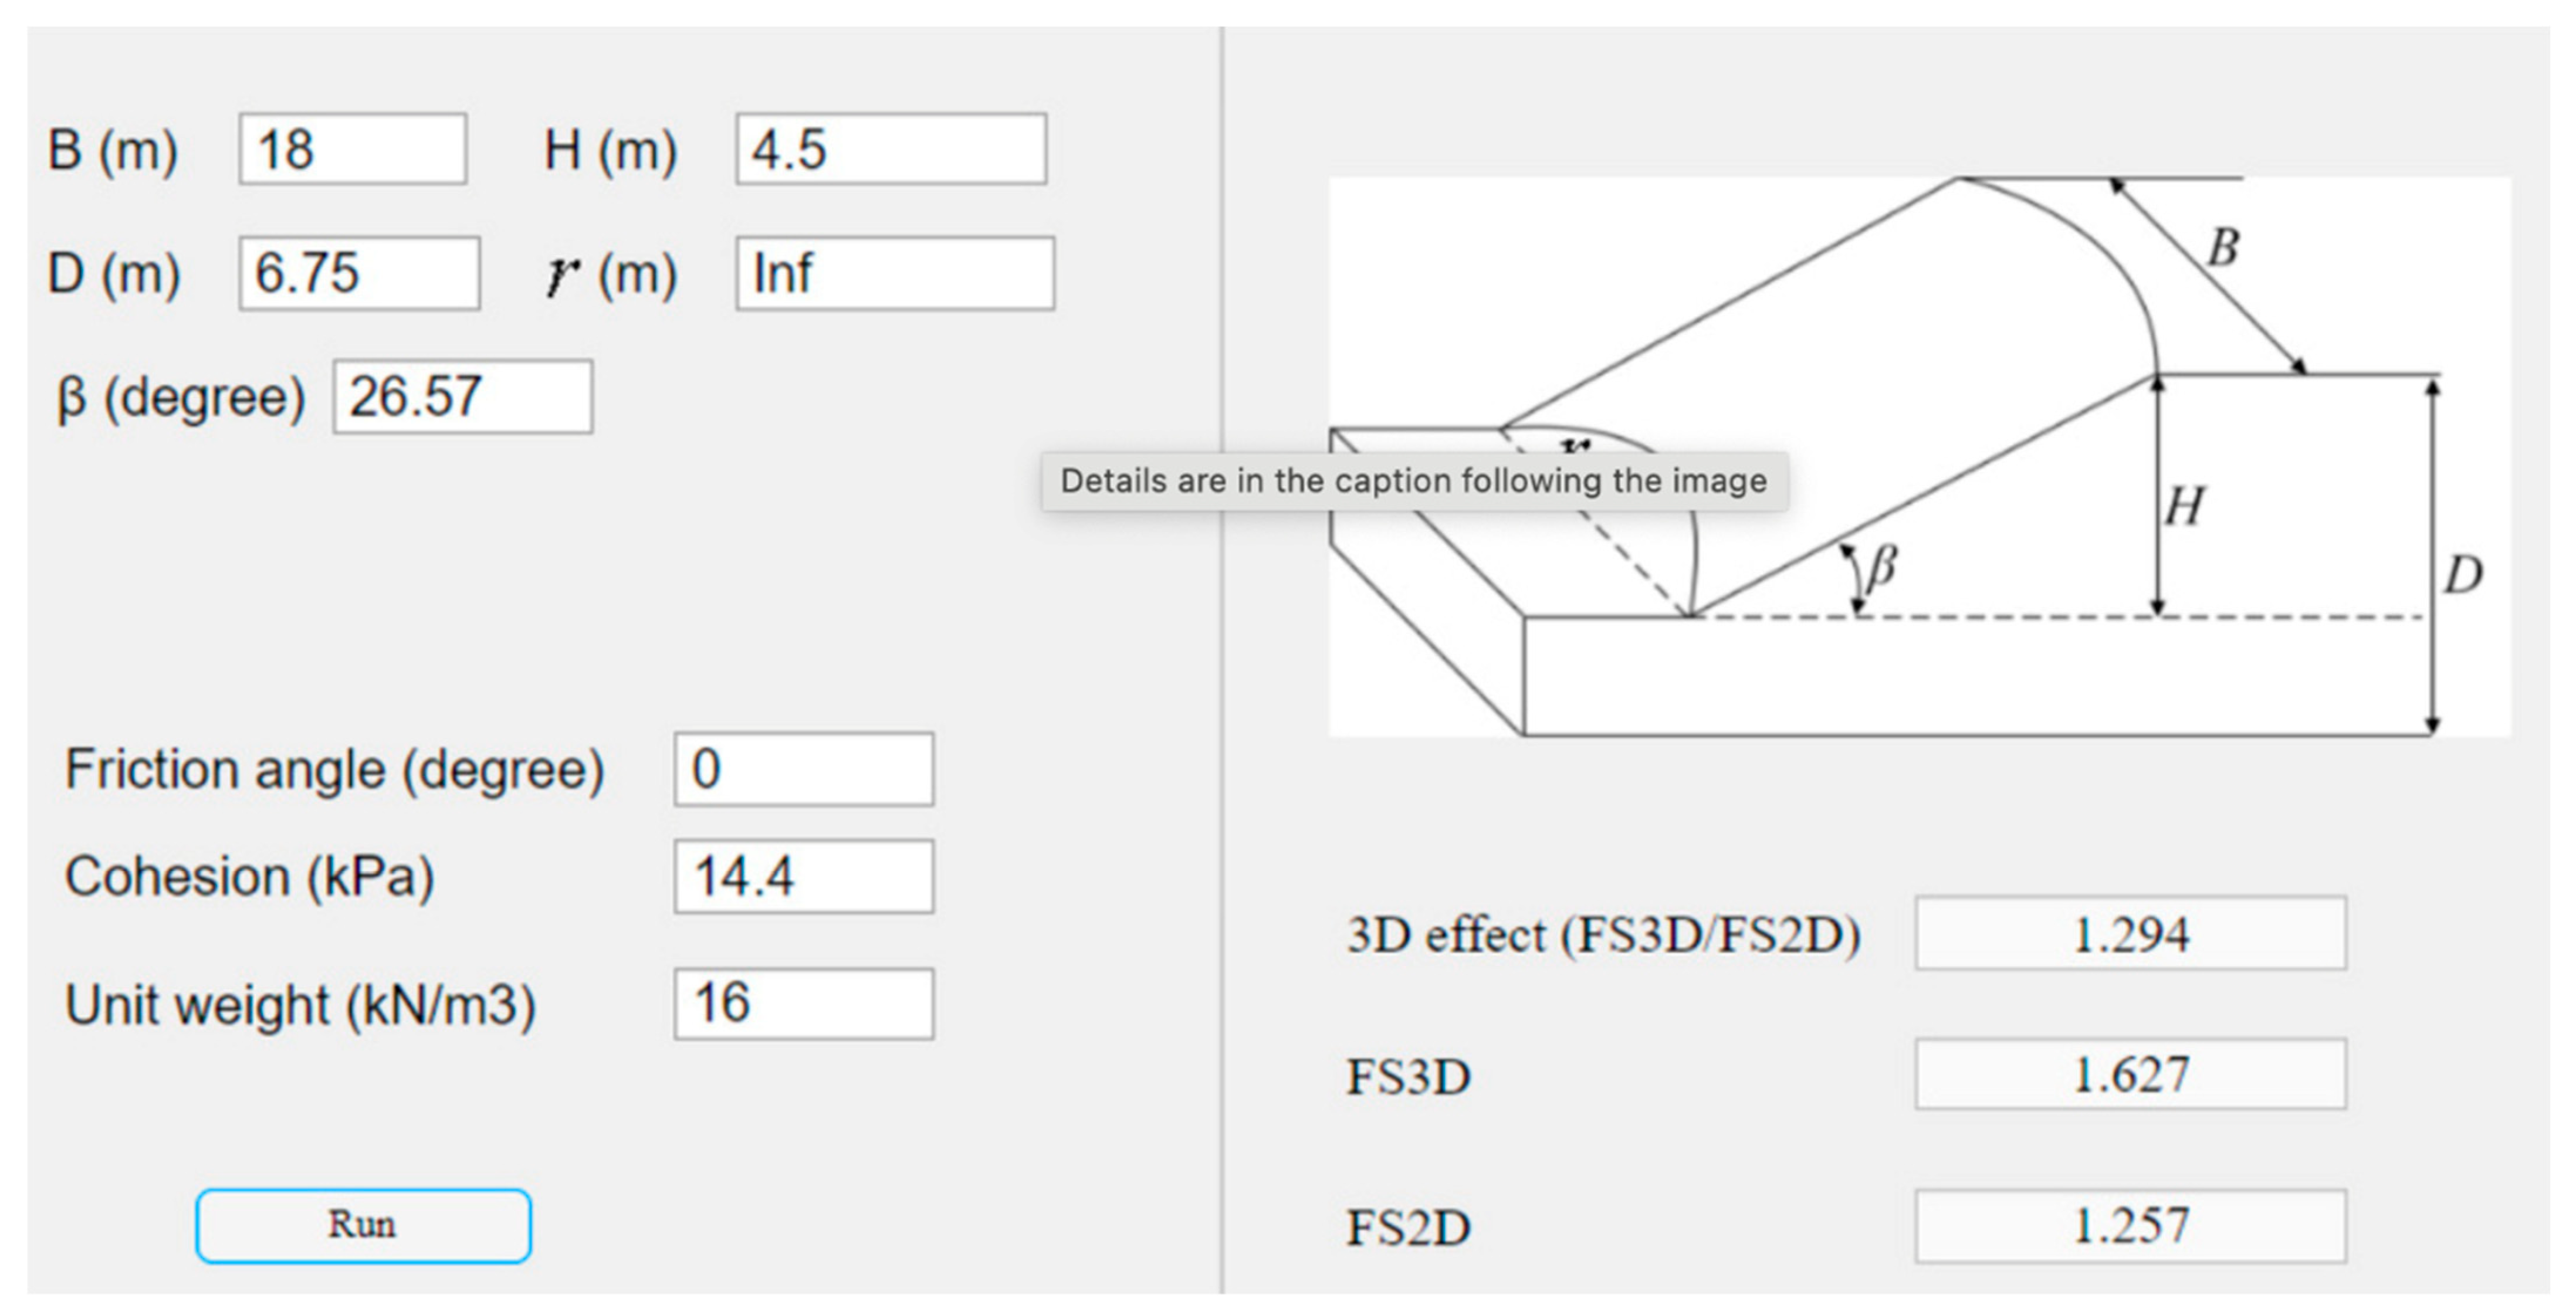
Task: Select the H (m) value field
Action: pyautogui.click(x=891, y=149)
